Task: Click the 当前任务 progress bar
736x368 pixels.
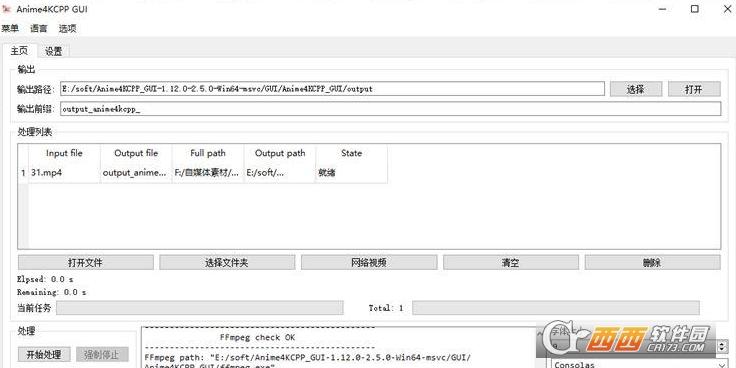Action: coord(200,308)
